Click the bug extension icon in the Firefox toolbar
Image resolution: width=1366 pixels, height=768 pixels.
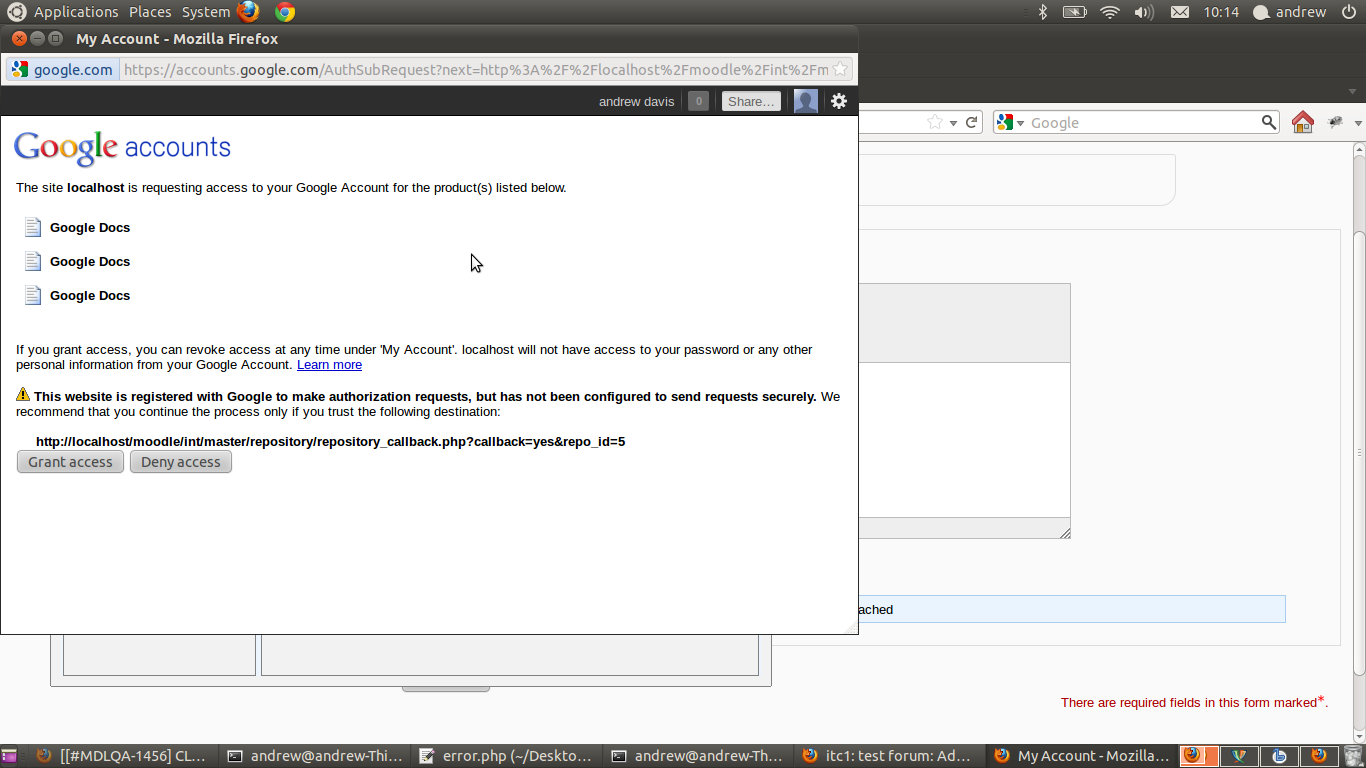(1335, 122)
